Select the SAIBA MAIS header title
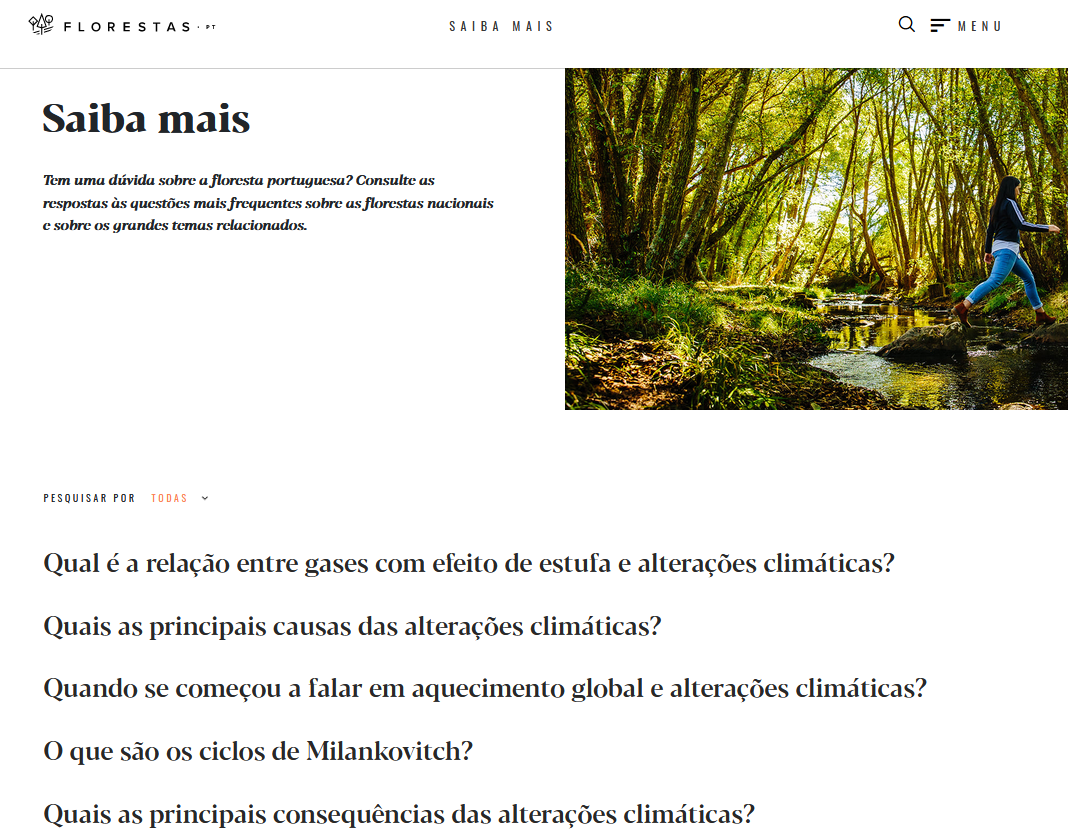The height and width of the screenshot is (840, 1068). tap(501, 27)
